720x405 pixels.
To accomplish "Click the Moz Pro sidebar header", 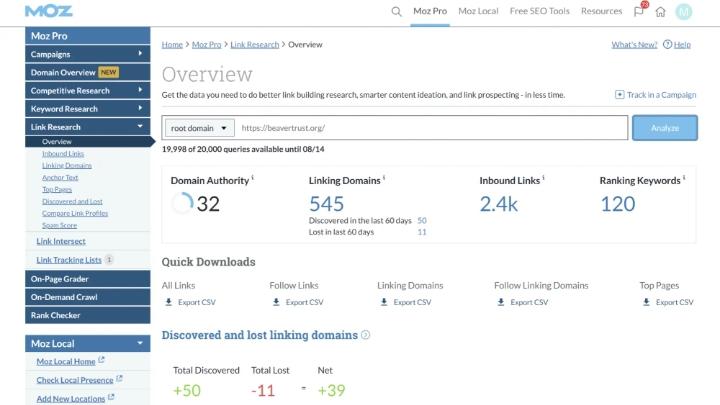I will pos(88,36).
